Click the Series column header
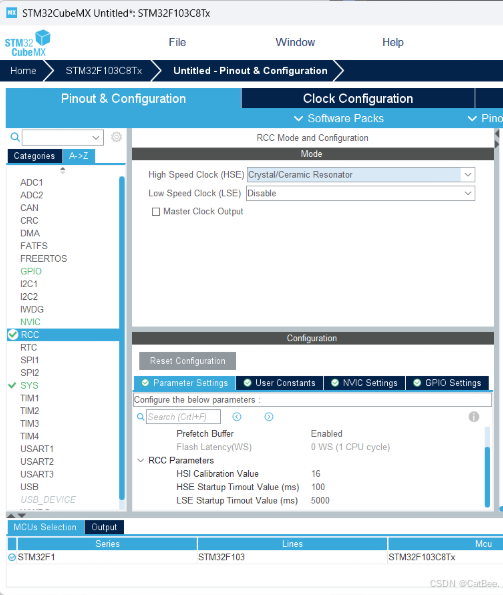Image resolution: width=503 pixels, height=595 pixels. click(x=107, y=544)
